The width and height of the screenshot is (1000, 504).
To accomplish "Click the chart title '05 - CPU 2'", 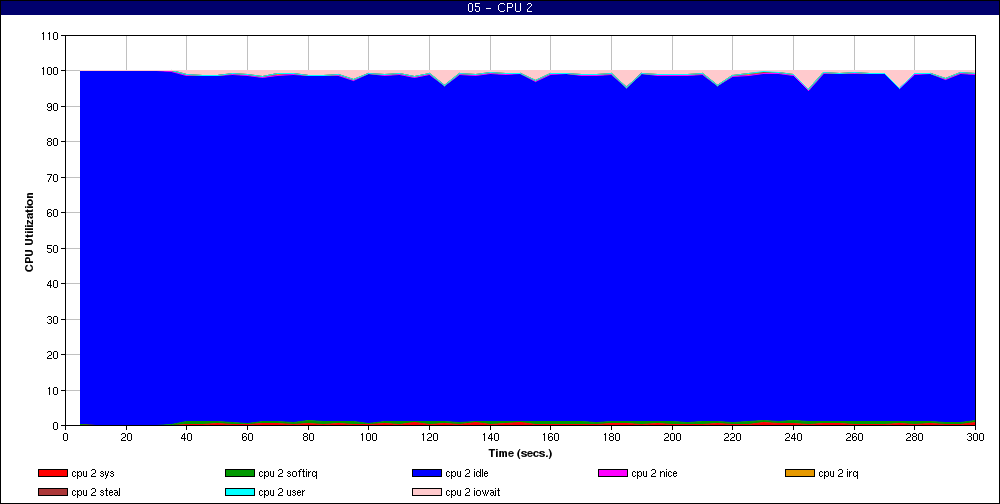I will [x=499, y=8].
